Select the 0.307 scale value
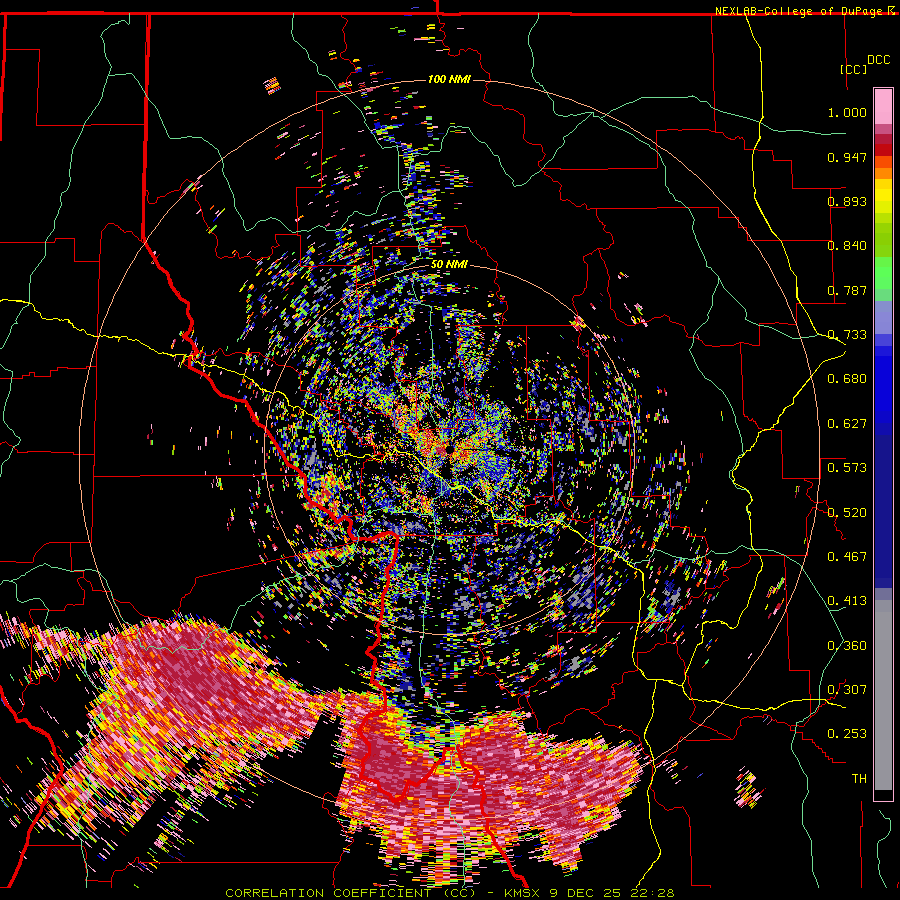 click(847, 690)
